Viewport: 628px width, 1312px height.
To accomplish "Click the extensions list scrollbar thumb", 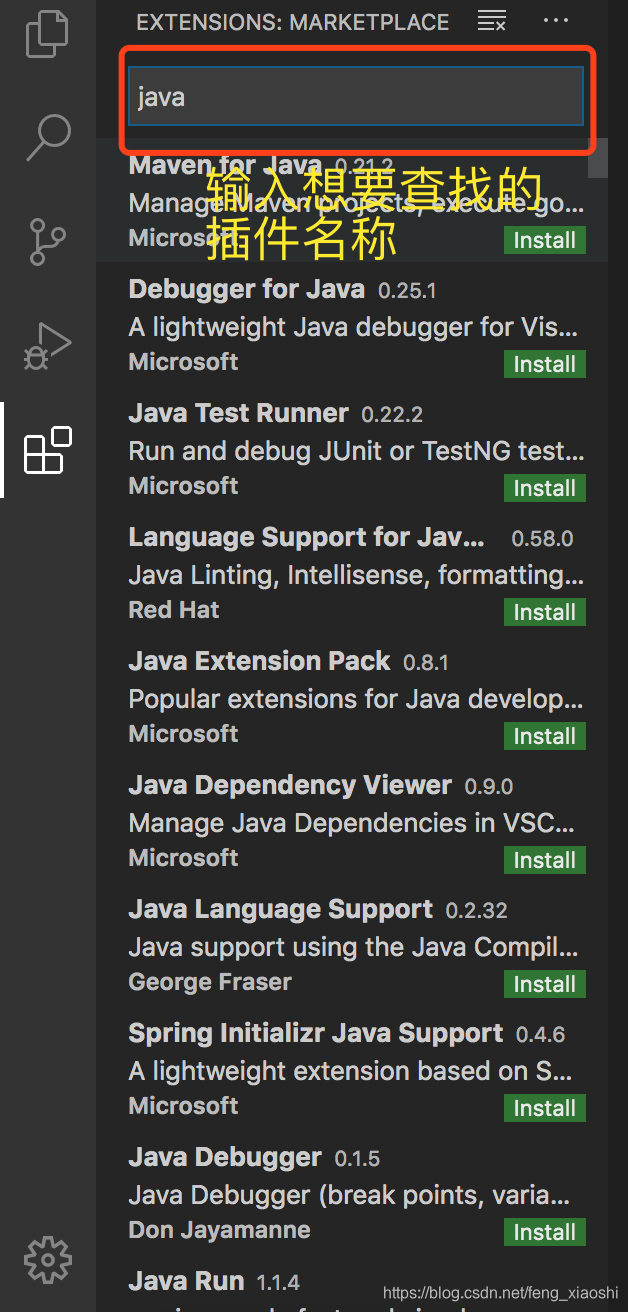I will [598, 158].
